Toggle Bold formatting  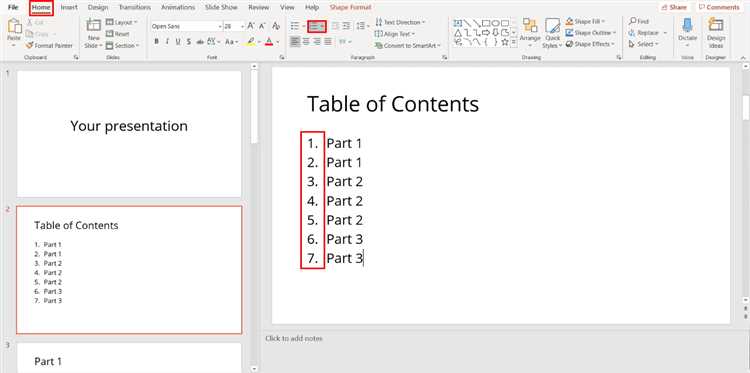pos(156,42)
